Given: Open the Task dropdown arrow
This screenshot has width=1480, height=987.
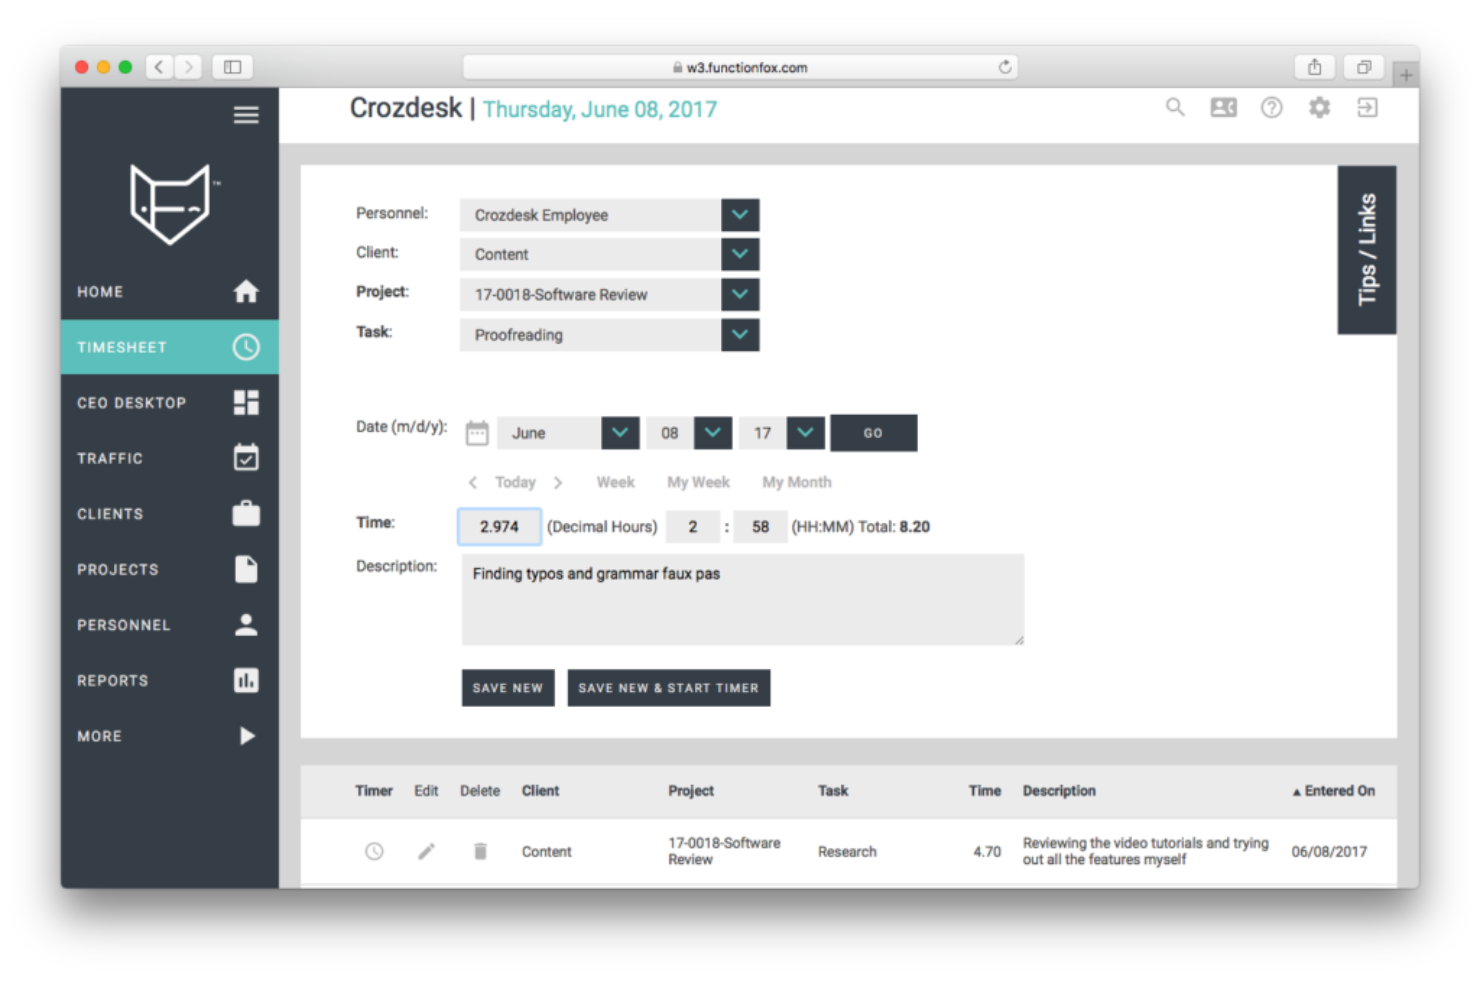Looking at the screenshot, I should pyautogui.click(x=740, y=334).
